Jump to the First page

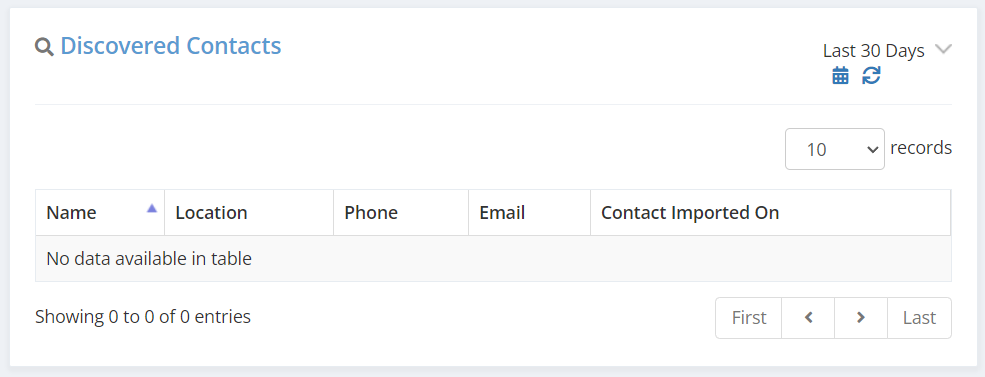coord(749,318)
